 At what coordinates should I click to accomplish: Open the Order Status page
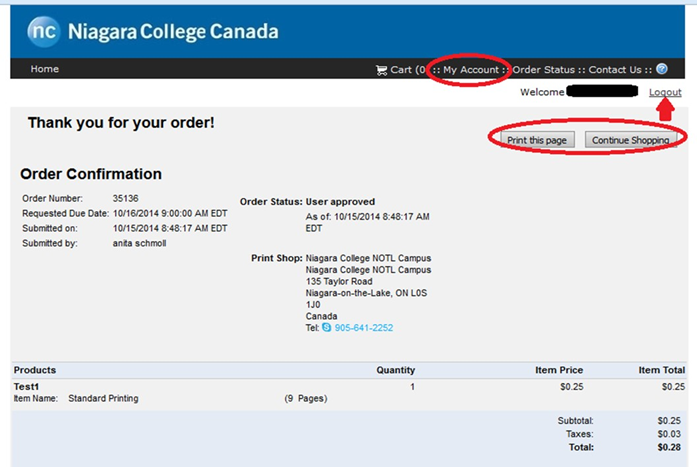(544, 70)
